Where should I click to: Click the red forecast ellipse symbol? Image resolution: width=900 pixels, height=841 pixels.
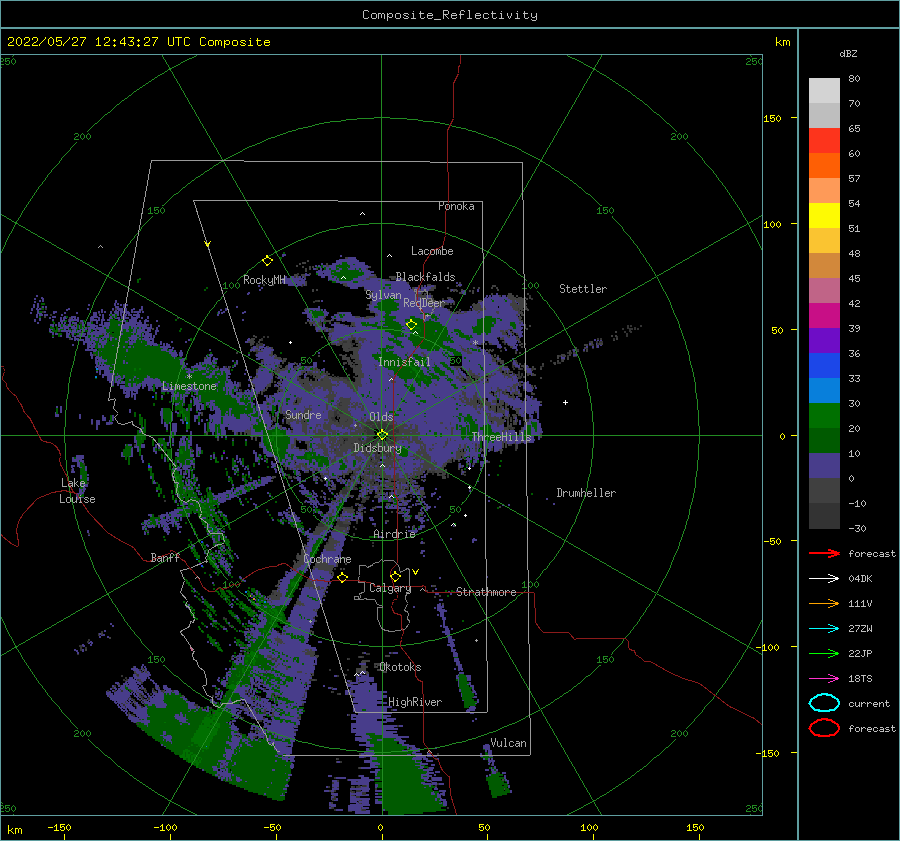coord(824,728)
